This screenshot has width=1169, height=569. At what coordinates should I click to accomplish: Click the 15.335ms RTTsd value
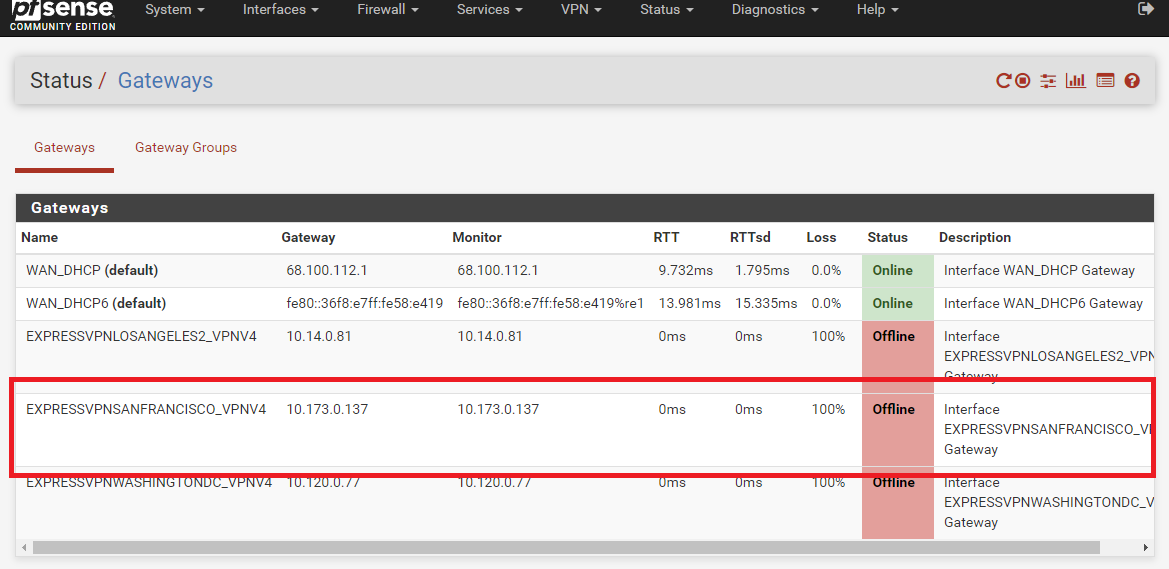(x=766, y=304)
